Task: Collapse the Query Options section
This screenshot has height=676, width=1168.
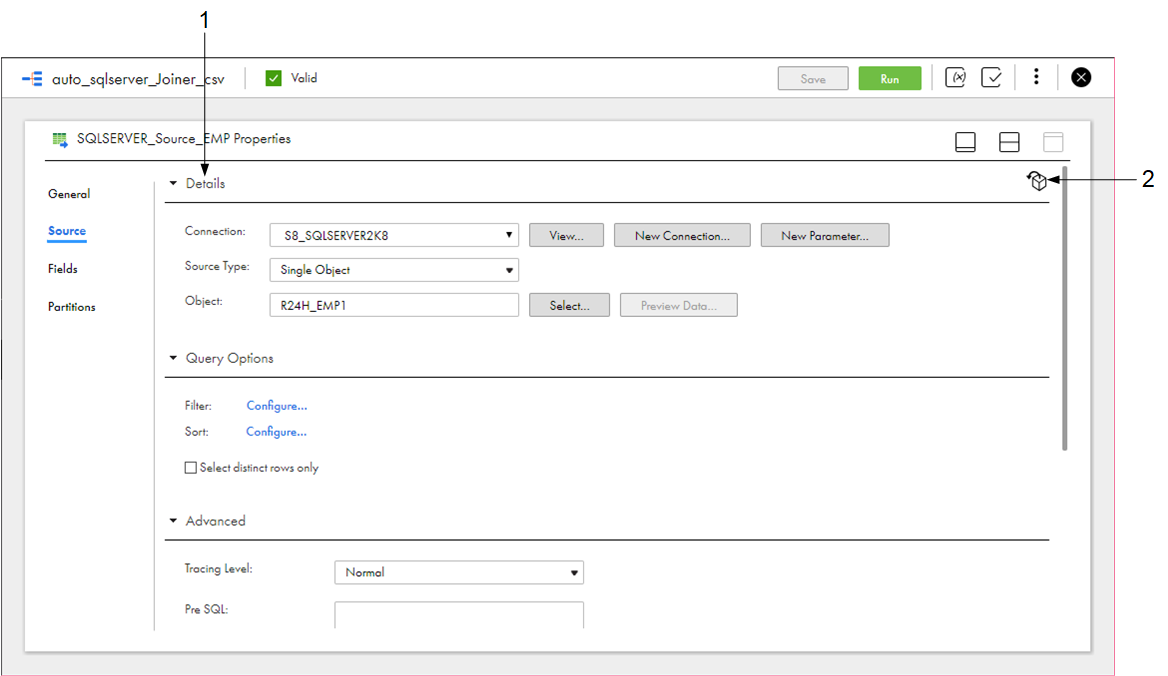Action: coord(173,358)
